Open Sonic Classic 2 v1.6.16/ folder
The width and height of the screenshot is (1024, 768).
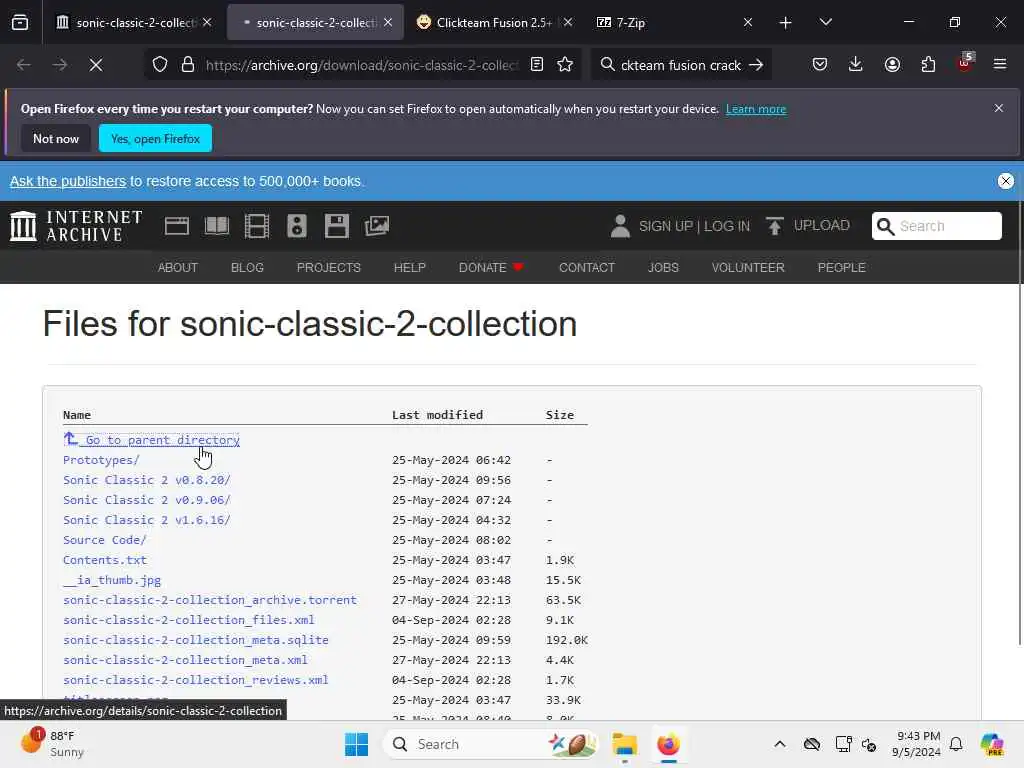[147, 520]
